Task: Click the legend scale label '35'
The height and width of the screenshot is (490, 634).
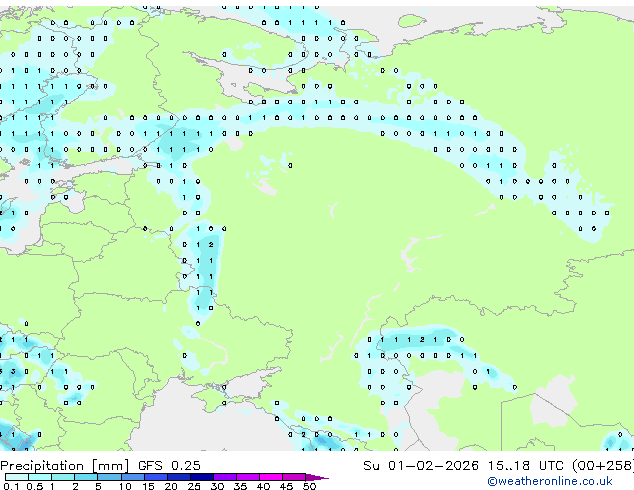Action: coord(240,486)
